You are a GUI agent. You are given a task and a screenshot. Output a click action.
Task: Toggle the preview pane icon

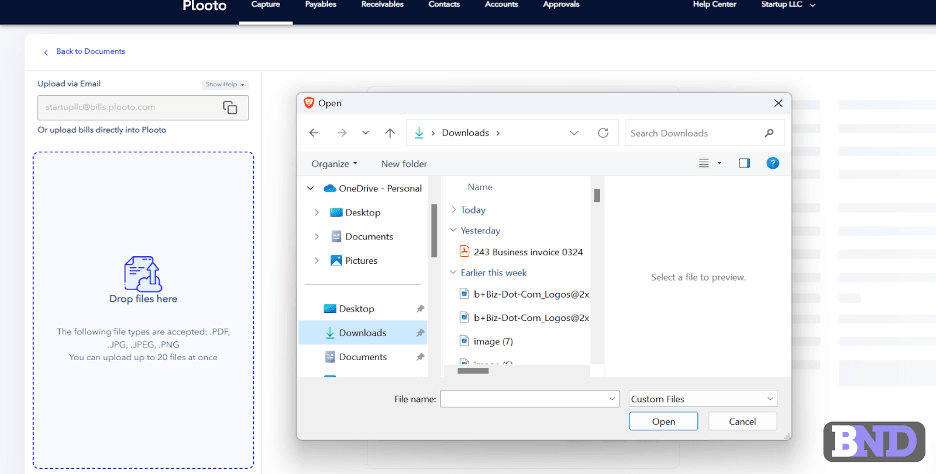point(744,163)
